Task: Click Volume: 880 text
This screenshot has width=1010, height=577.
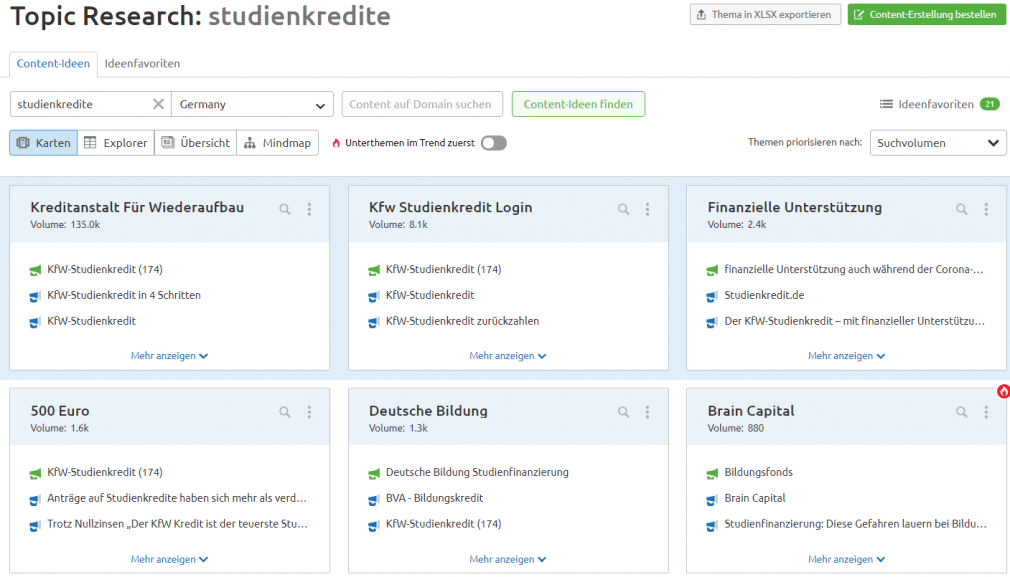Action: [736, 428]
